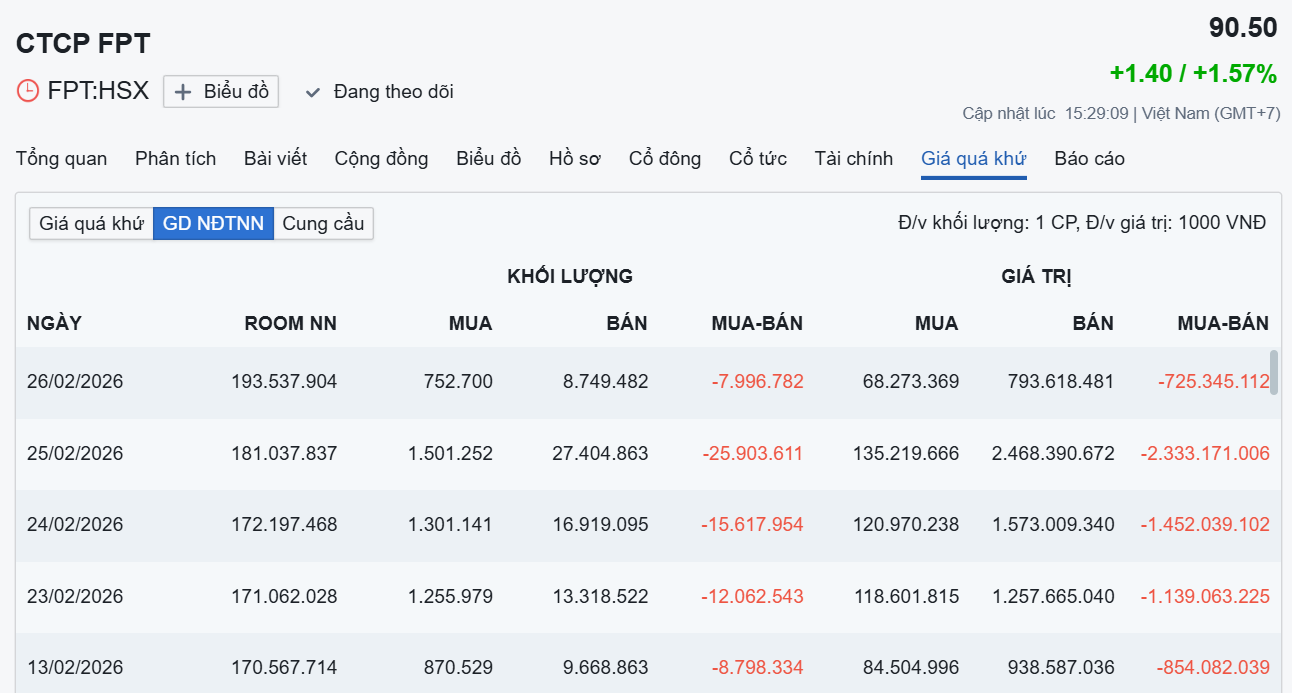Click the NGÀY column header
1292x693 pixels.
coord(54,323)
